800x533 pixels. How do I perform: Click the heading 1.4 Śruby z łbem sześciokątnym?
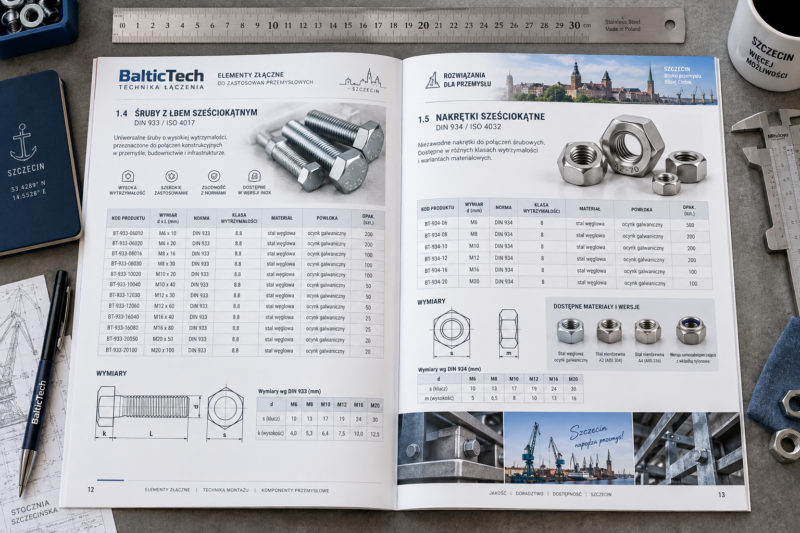186,113
